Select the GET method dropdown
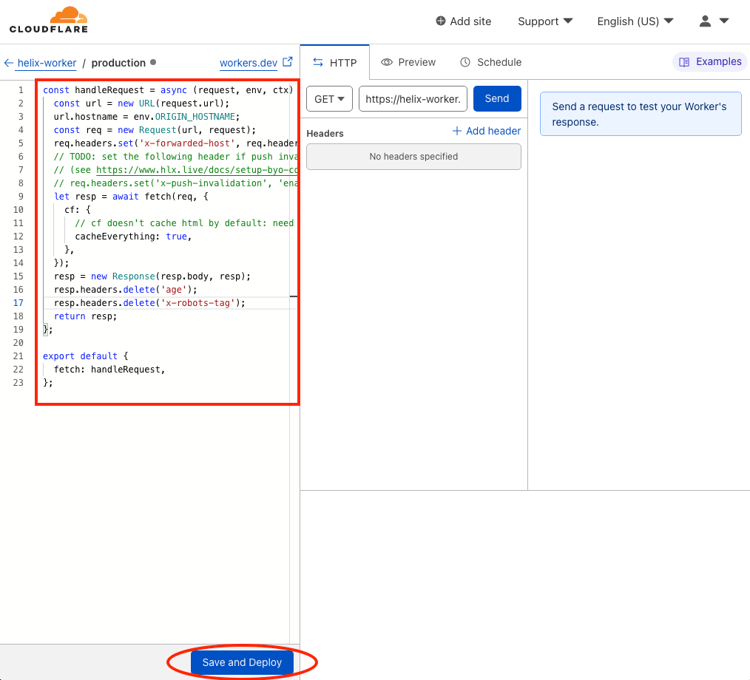The height and width of the screenshot is (680, 750). [x=330, y=99]
